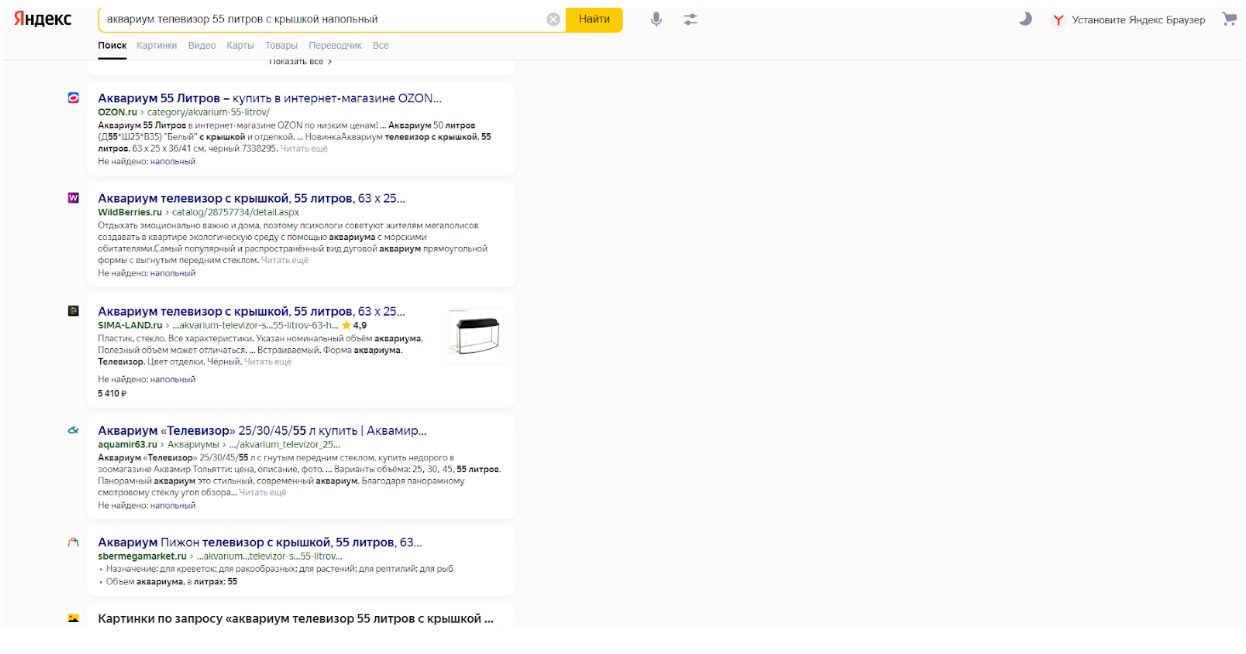
Task: Click the Картинки result favicon
Action: [73, 618]
